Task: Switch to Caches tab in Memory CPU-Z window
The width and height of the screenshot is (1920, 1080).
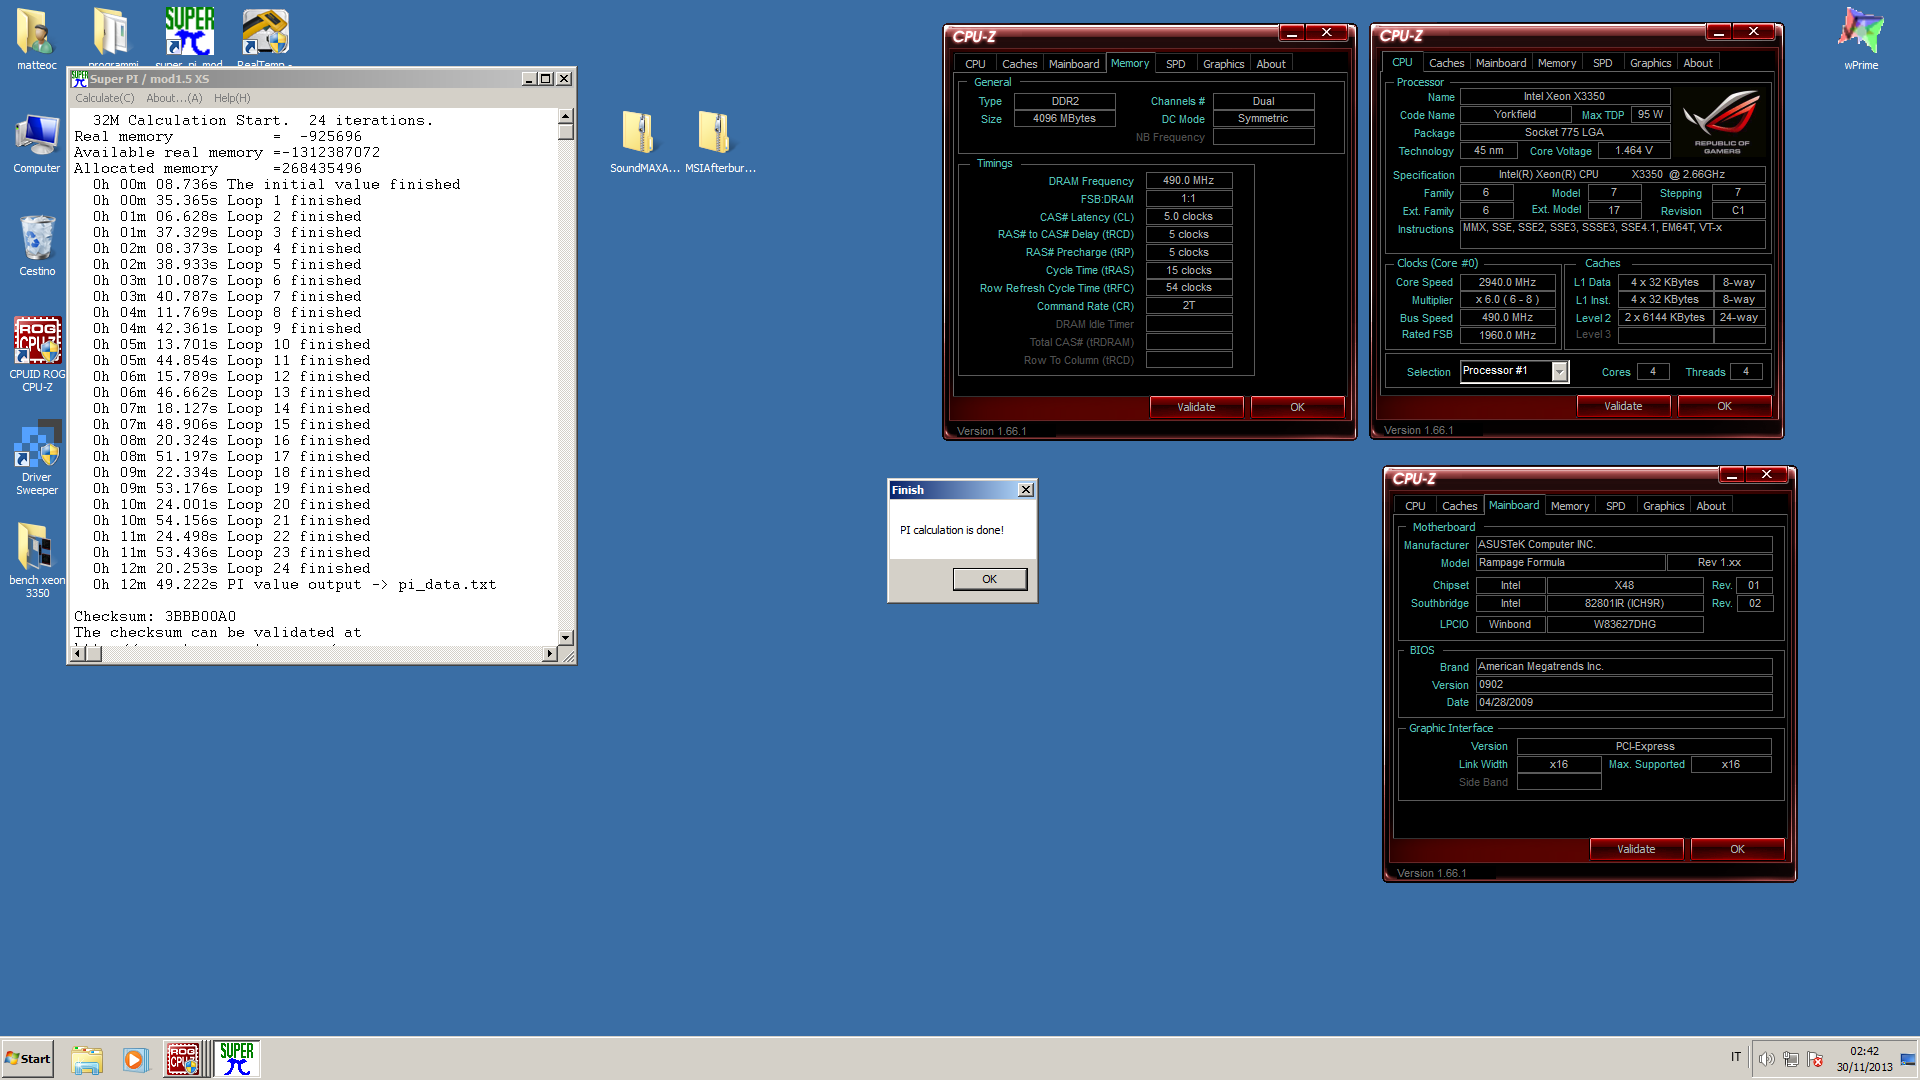Action: tap(1020, 64)
